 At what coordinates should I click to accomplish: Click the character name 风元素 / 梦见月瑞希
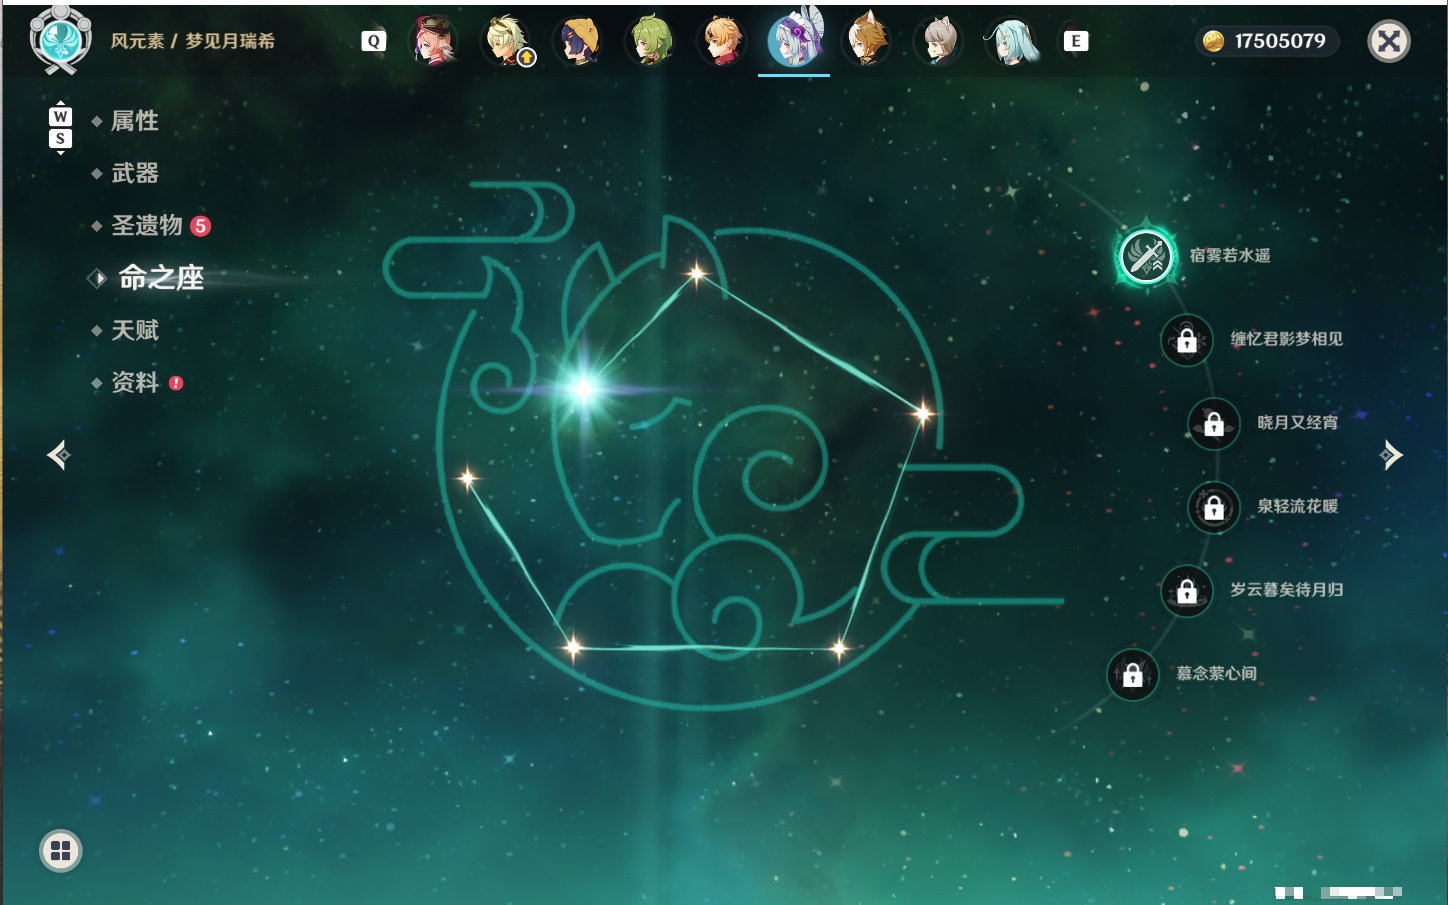coord(193,41)
